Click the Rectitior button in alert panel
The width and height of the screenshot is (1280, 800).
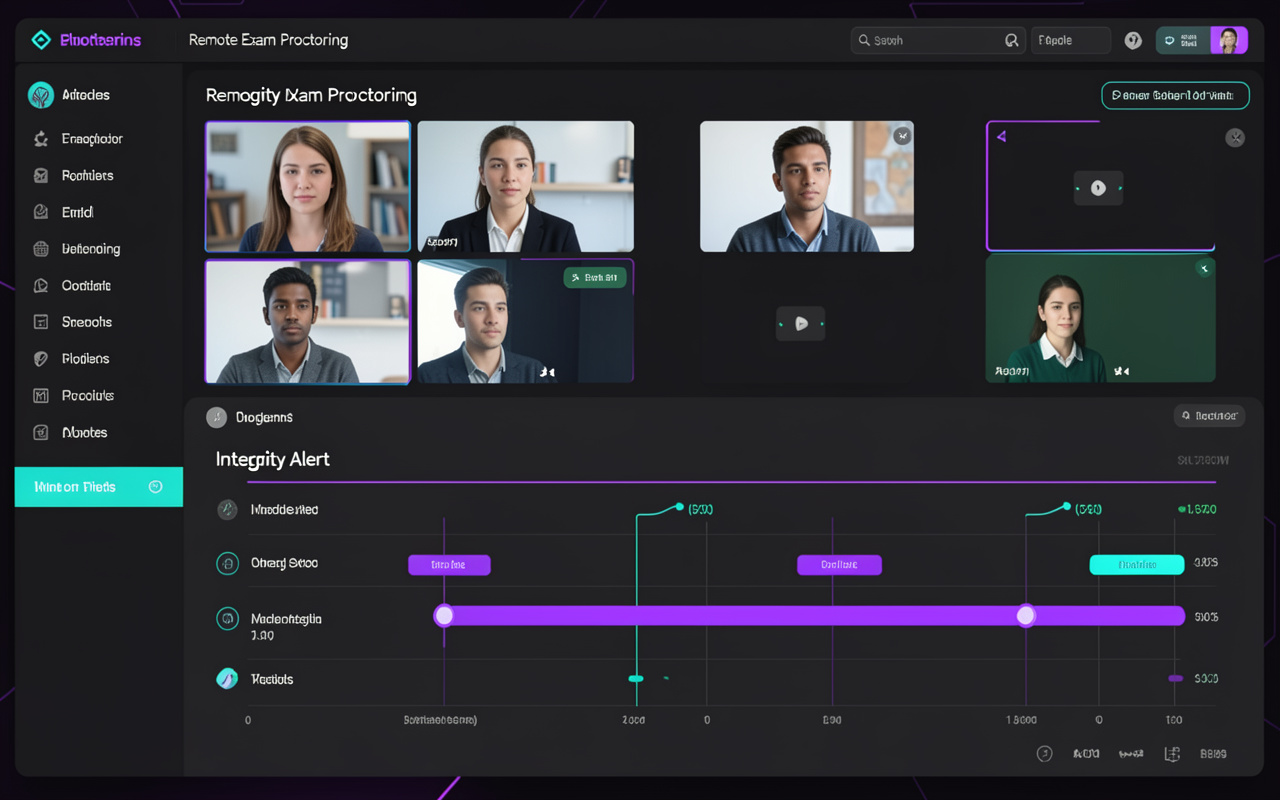1209,416
